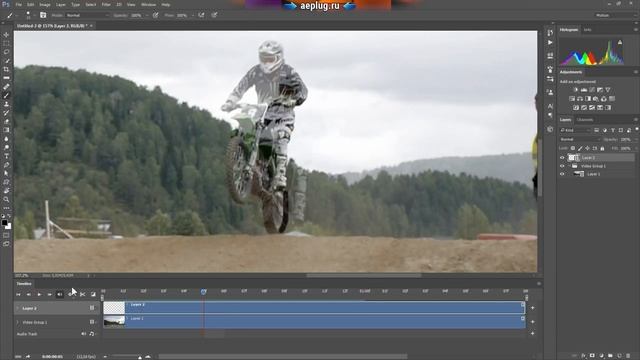Click the Photo Filter adjustment icon
The image size is (640, 360).
pyautogui.click(x=596, y=99)
